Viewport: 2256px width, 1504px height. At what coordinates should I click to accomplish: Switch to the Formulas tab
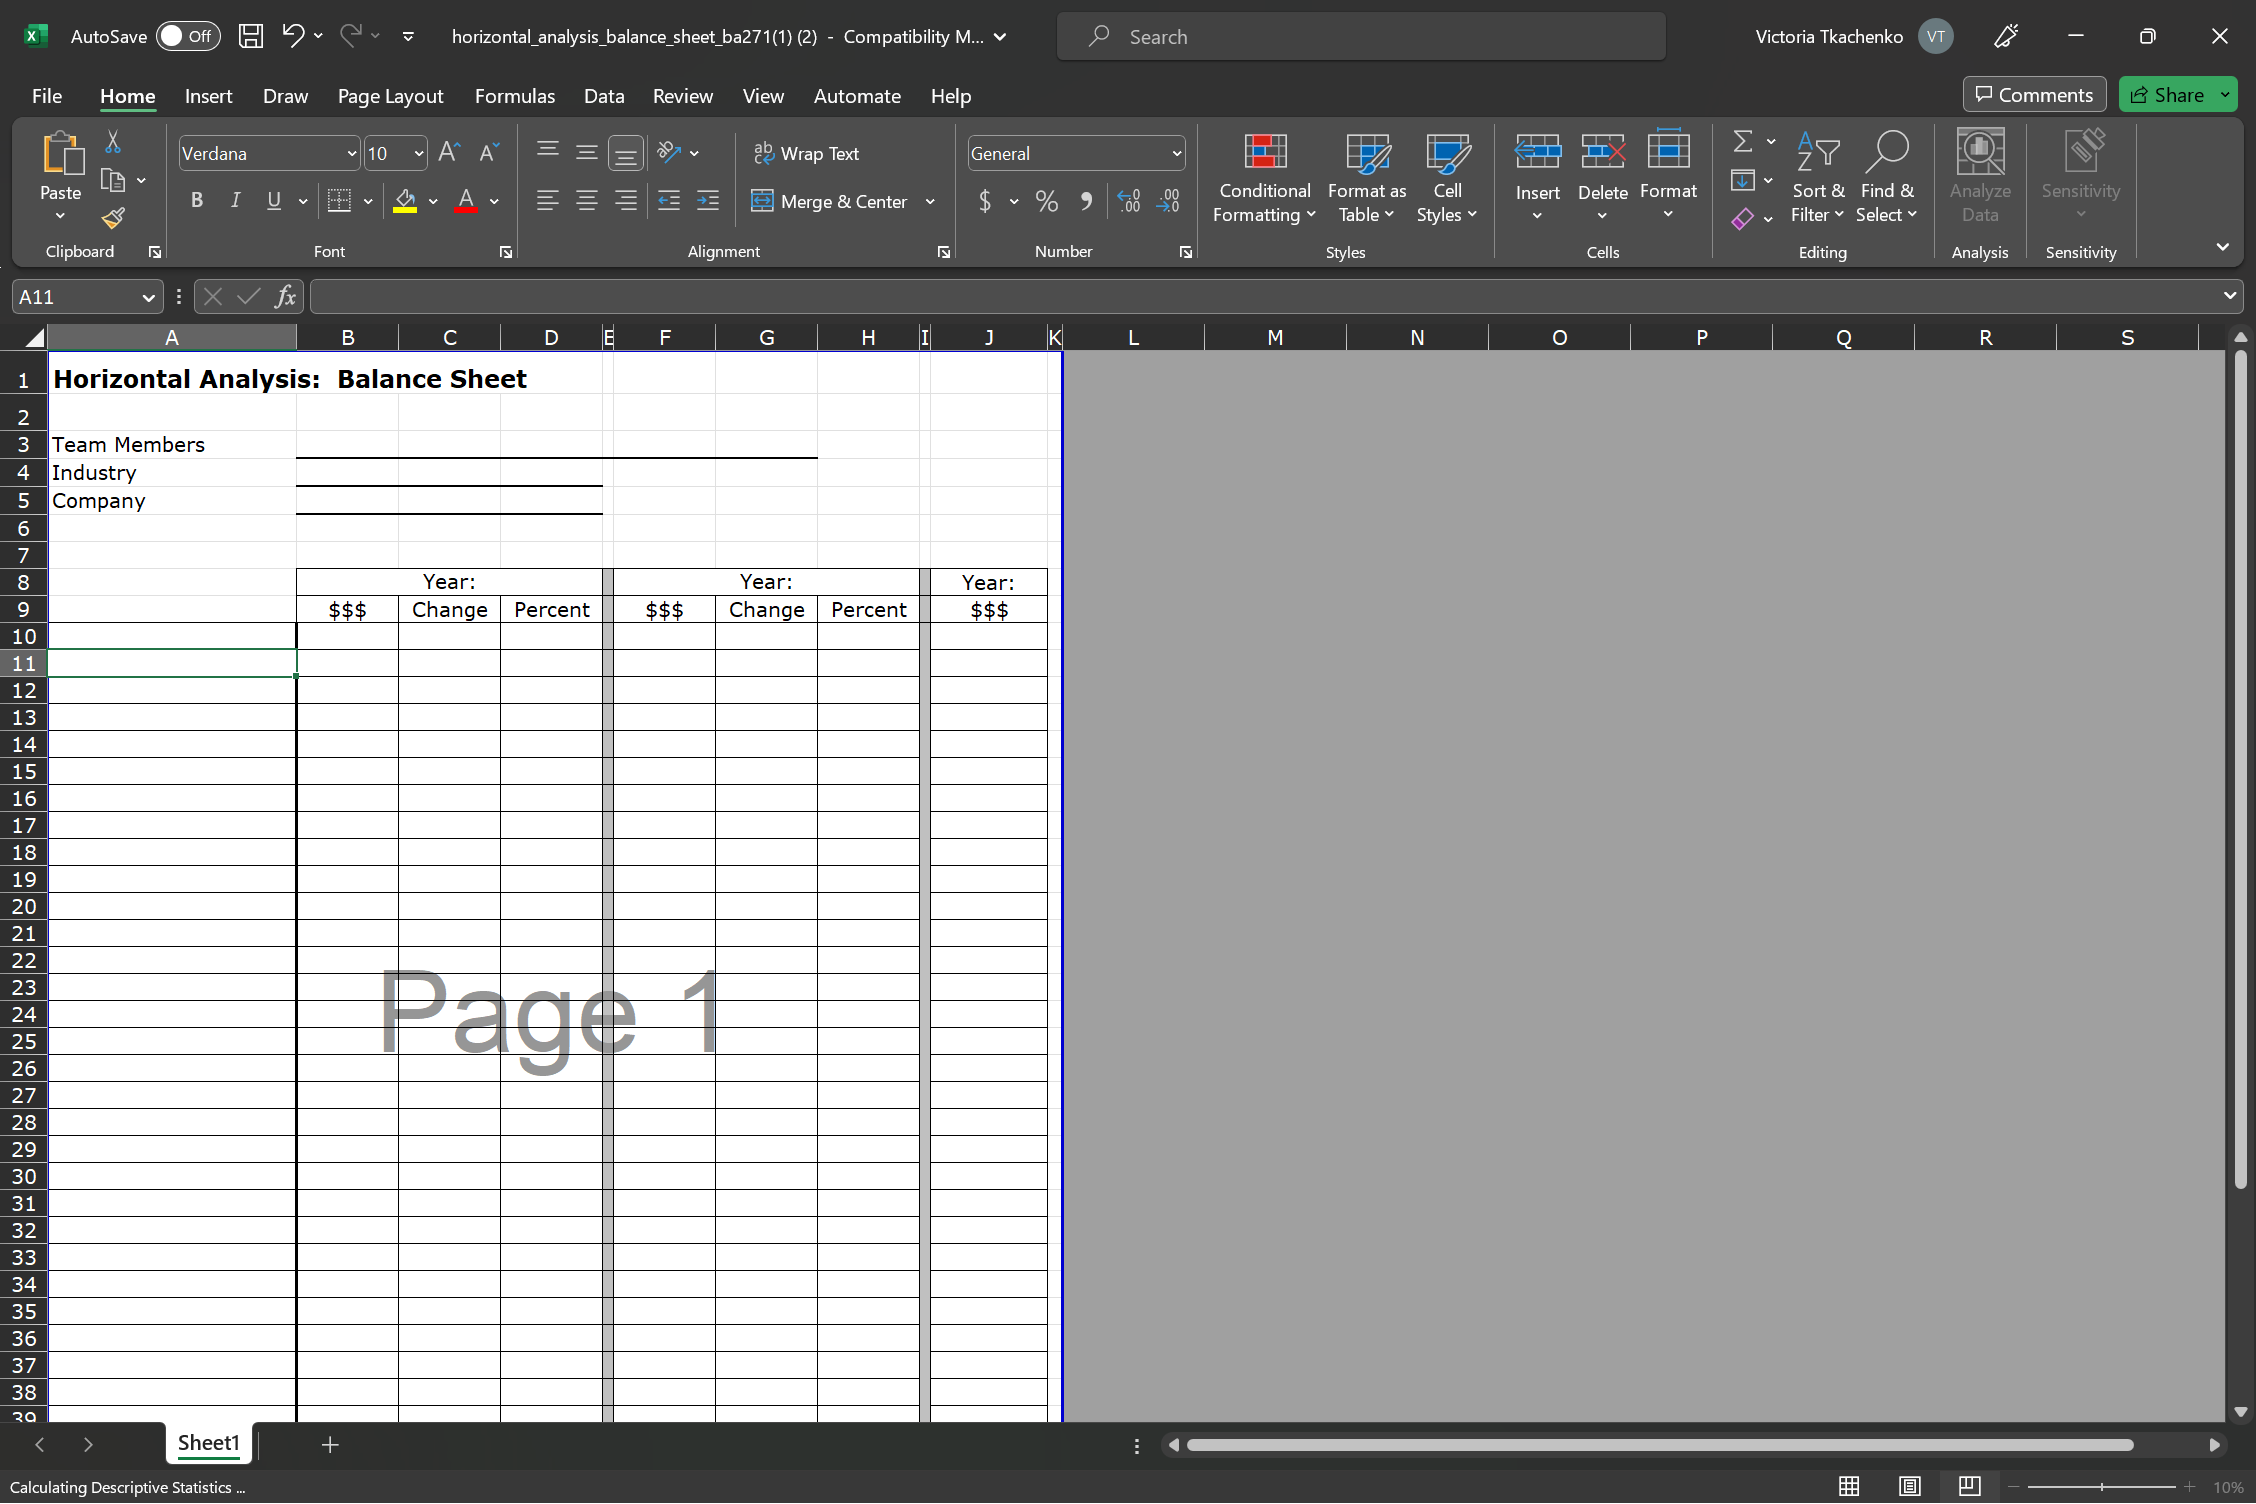[x=514, y=96]
